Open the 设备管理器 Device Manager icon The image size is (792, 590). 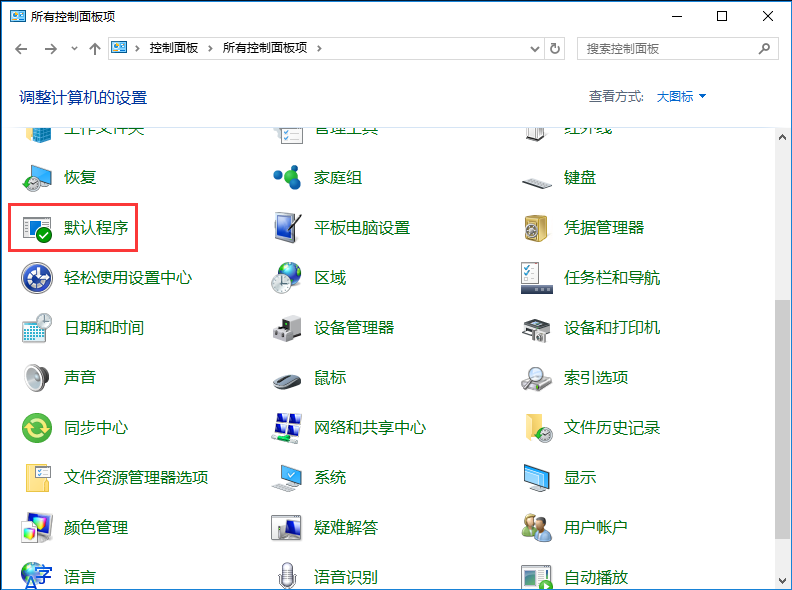click(x=287, y=328)
